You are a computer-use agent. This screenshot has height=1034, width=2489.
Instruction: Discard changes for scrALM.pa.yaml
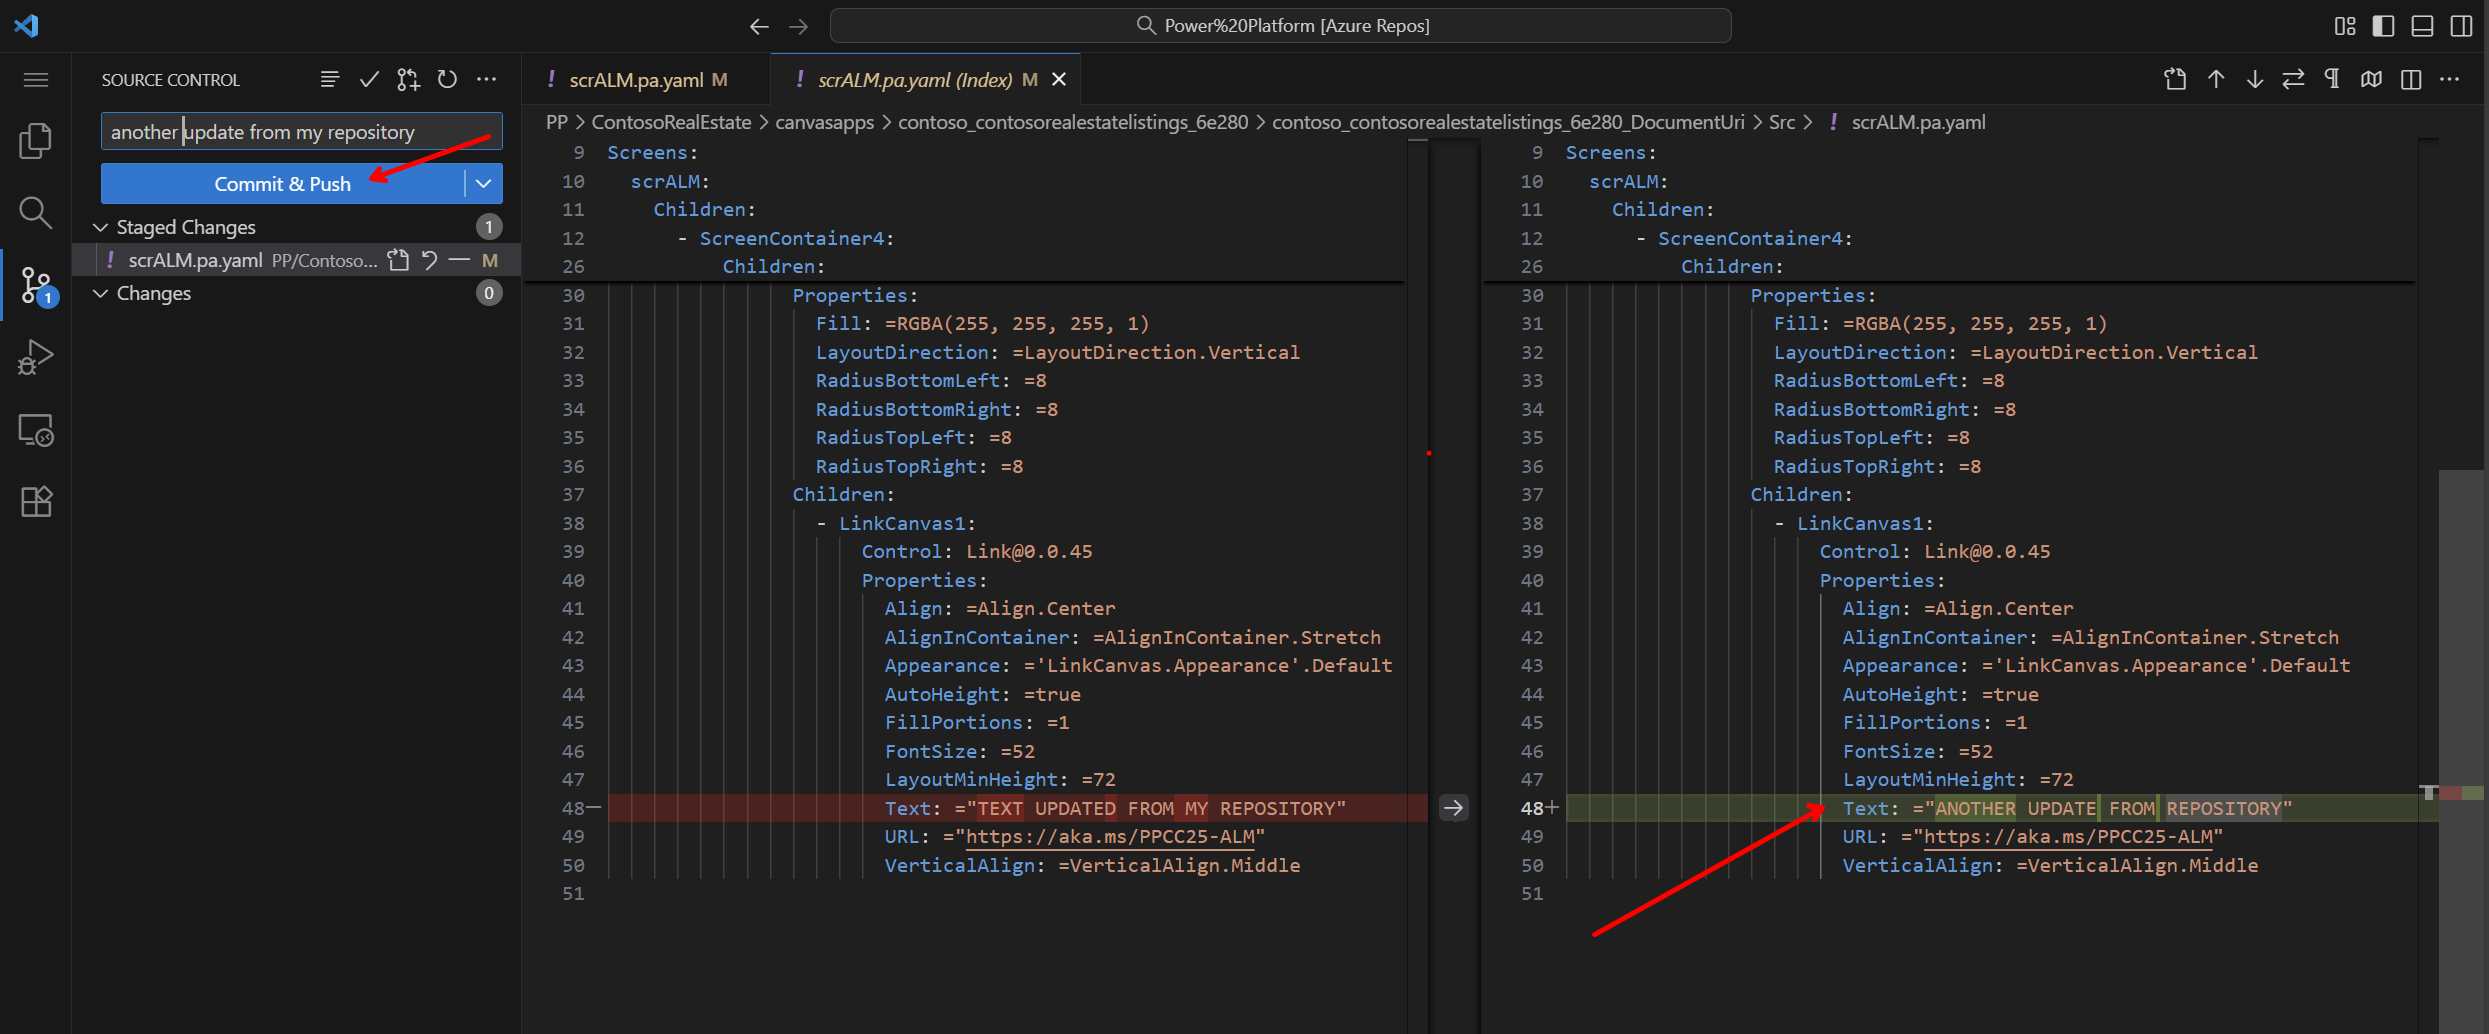coord(429,259)
